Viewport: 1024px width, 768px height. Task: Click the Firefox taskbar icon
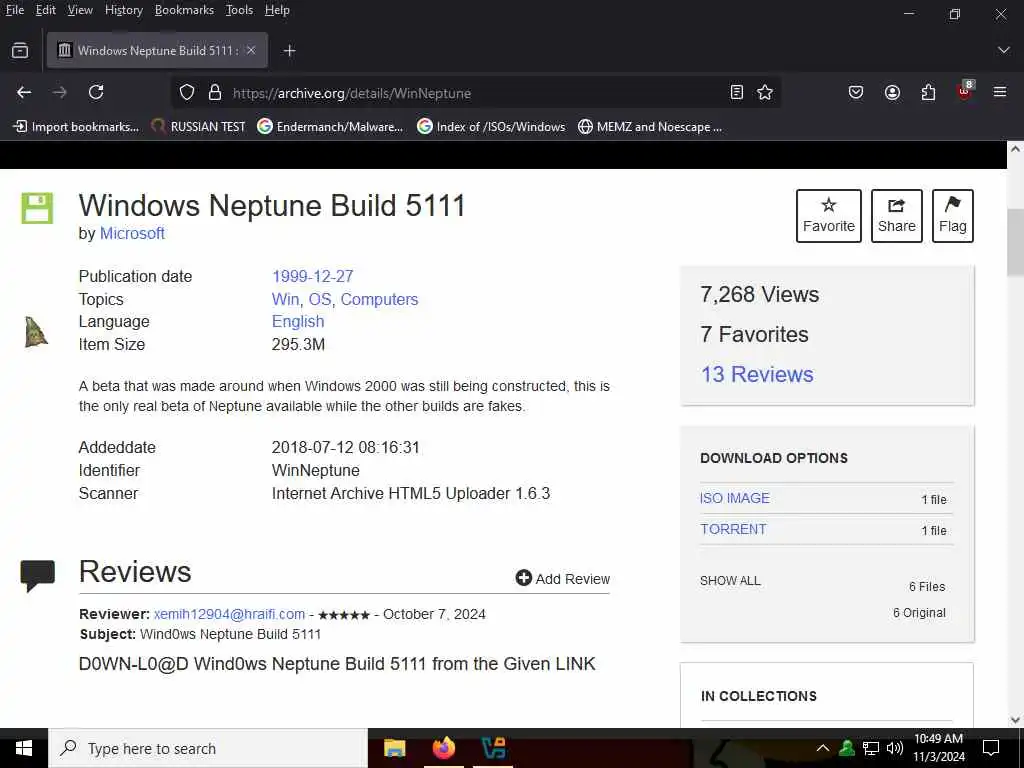[x=444, y=748]
